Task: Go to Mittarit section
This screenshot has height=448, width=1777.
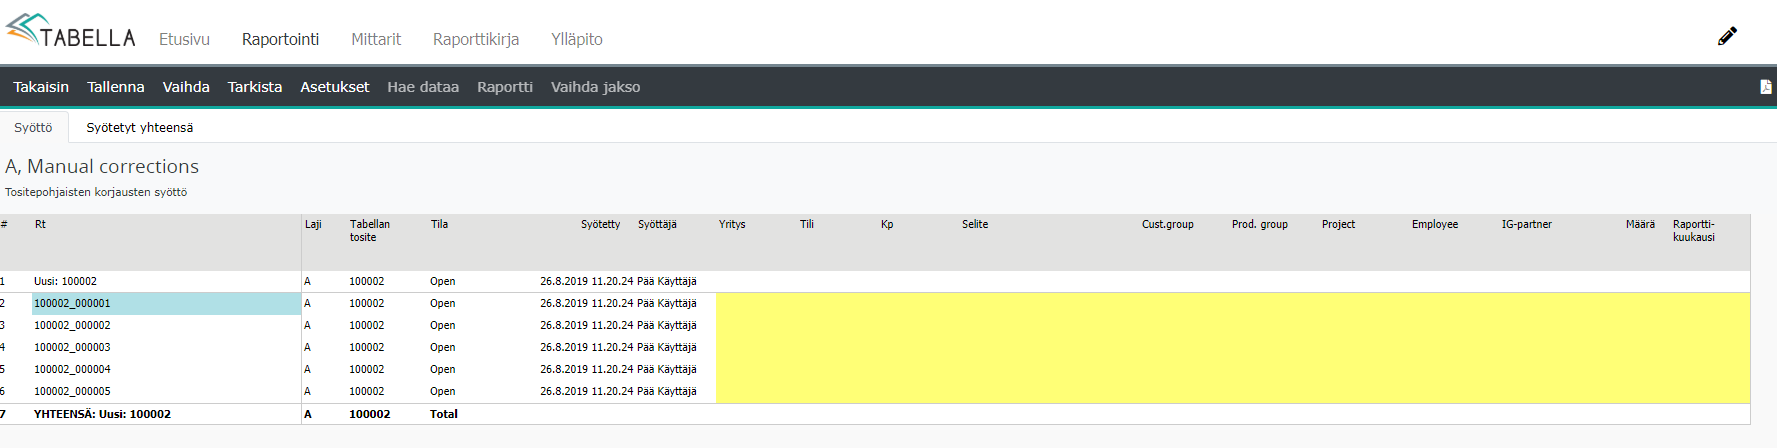Action: point(376,39)
